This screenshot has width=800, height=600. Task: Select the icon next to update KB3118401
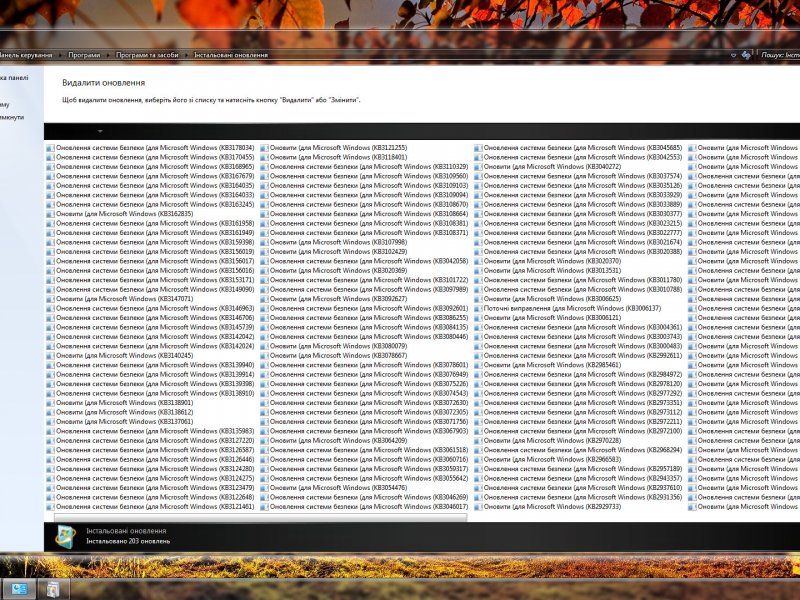tap(264, 158)
